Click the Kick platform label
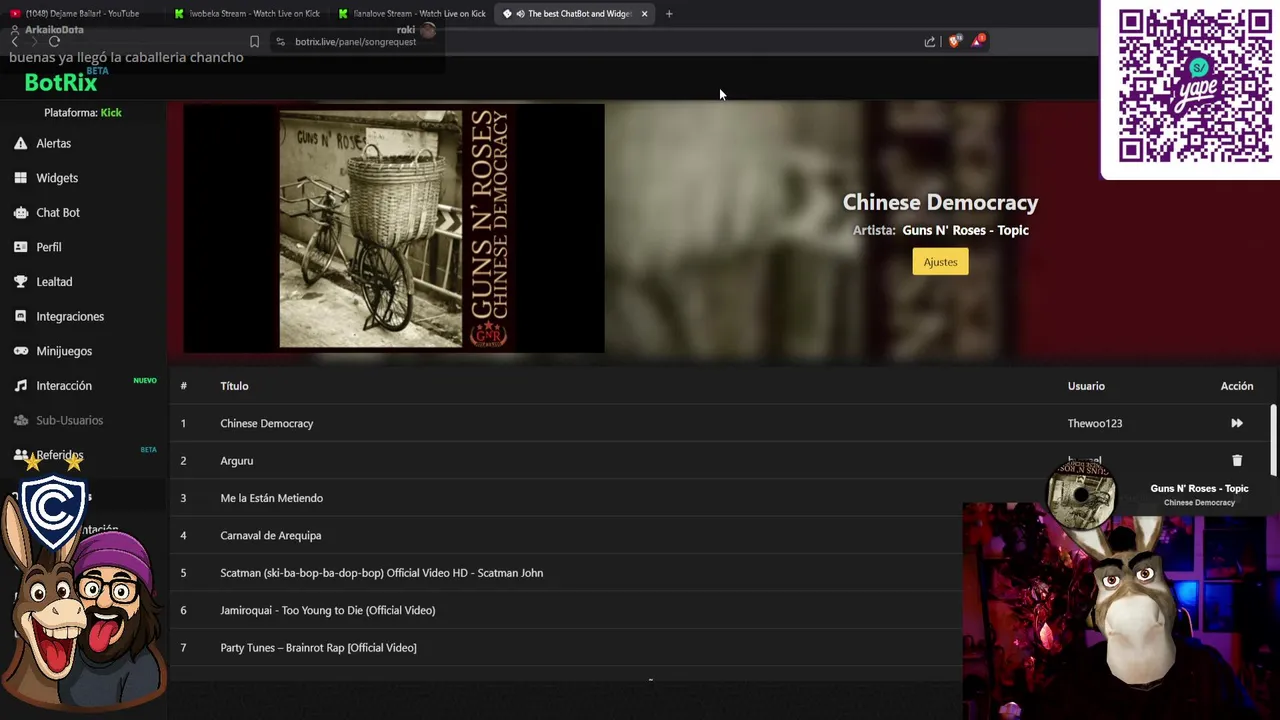1280x720 pixels. (111, 113)
